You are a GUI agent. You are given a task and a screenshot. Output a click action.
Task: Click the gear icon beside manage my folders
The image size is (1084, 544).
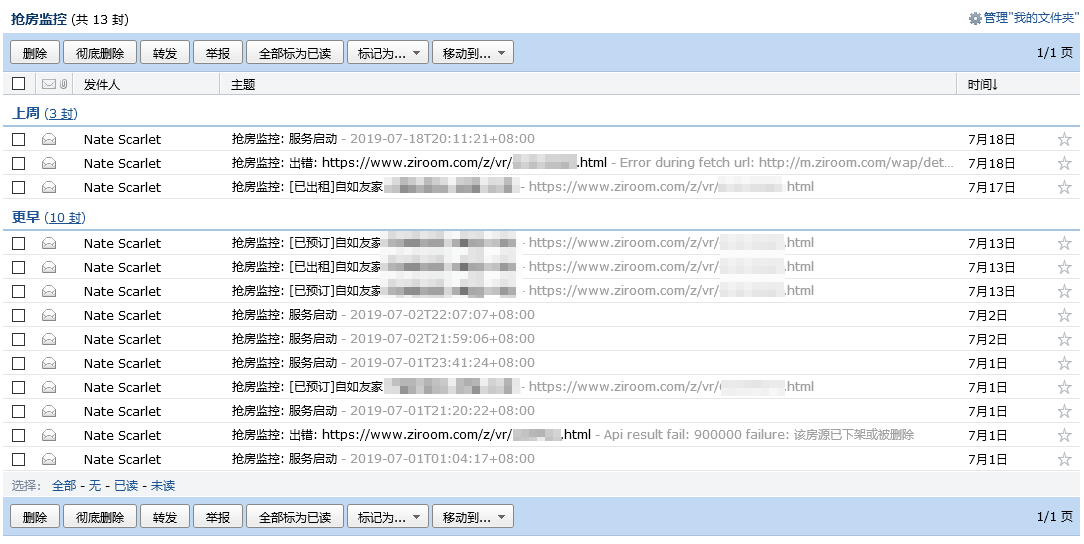coord(975,19)
